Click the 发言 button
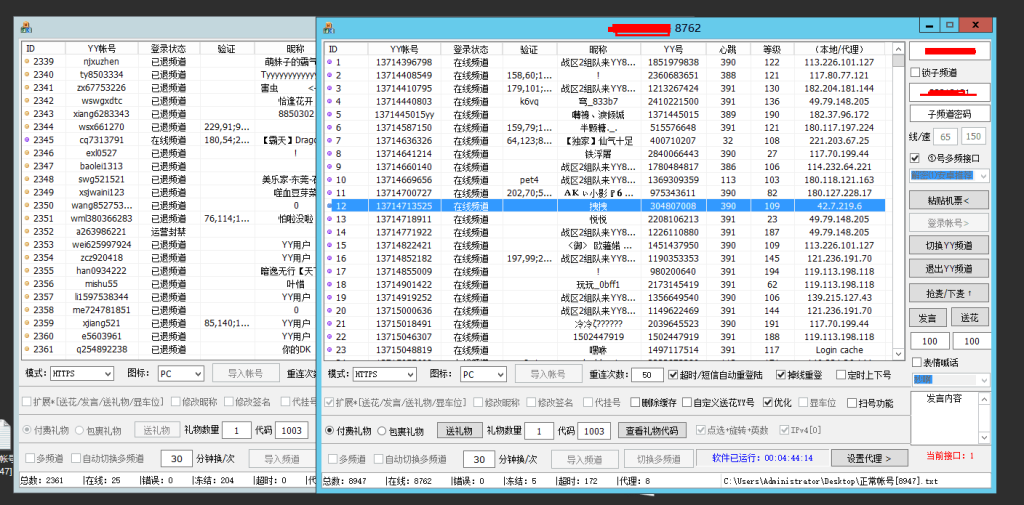Image resolution: width=1024 pixels, height=505 pixels. tap(927, 318)
